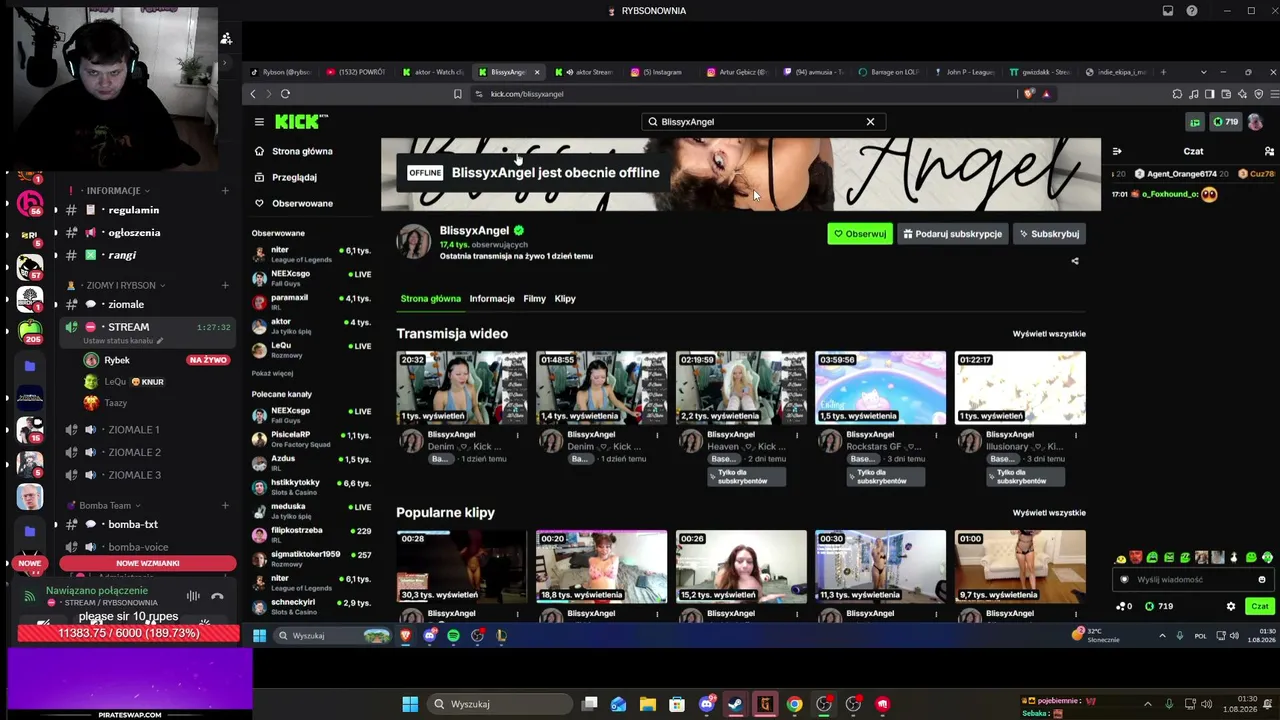Open Steam from the taskbar

pyautogui.click(x=735, y=704)
